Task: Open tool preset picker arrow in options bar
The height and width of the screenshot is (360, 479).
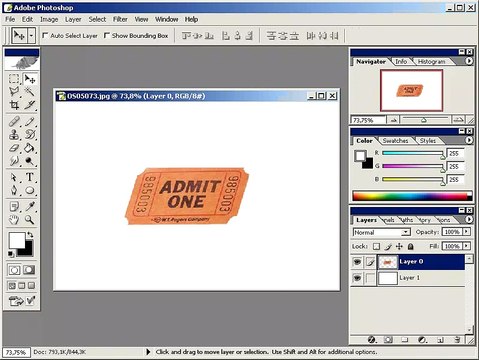Action: point(31,35)
